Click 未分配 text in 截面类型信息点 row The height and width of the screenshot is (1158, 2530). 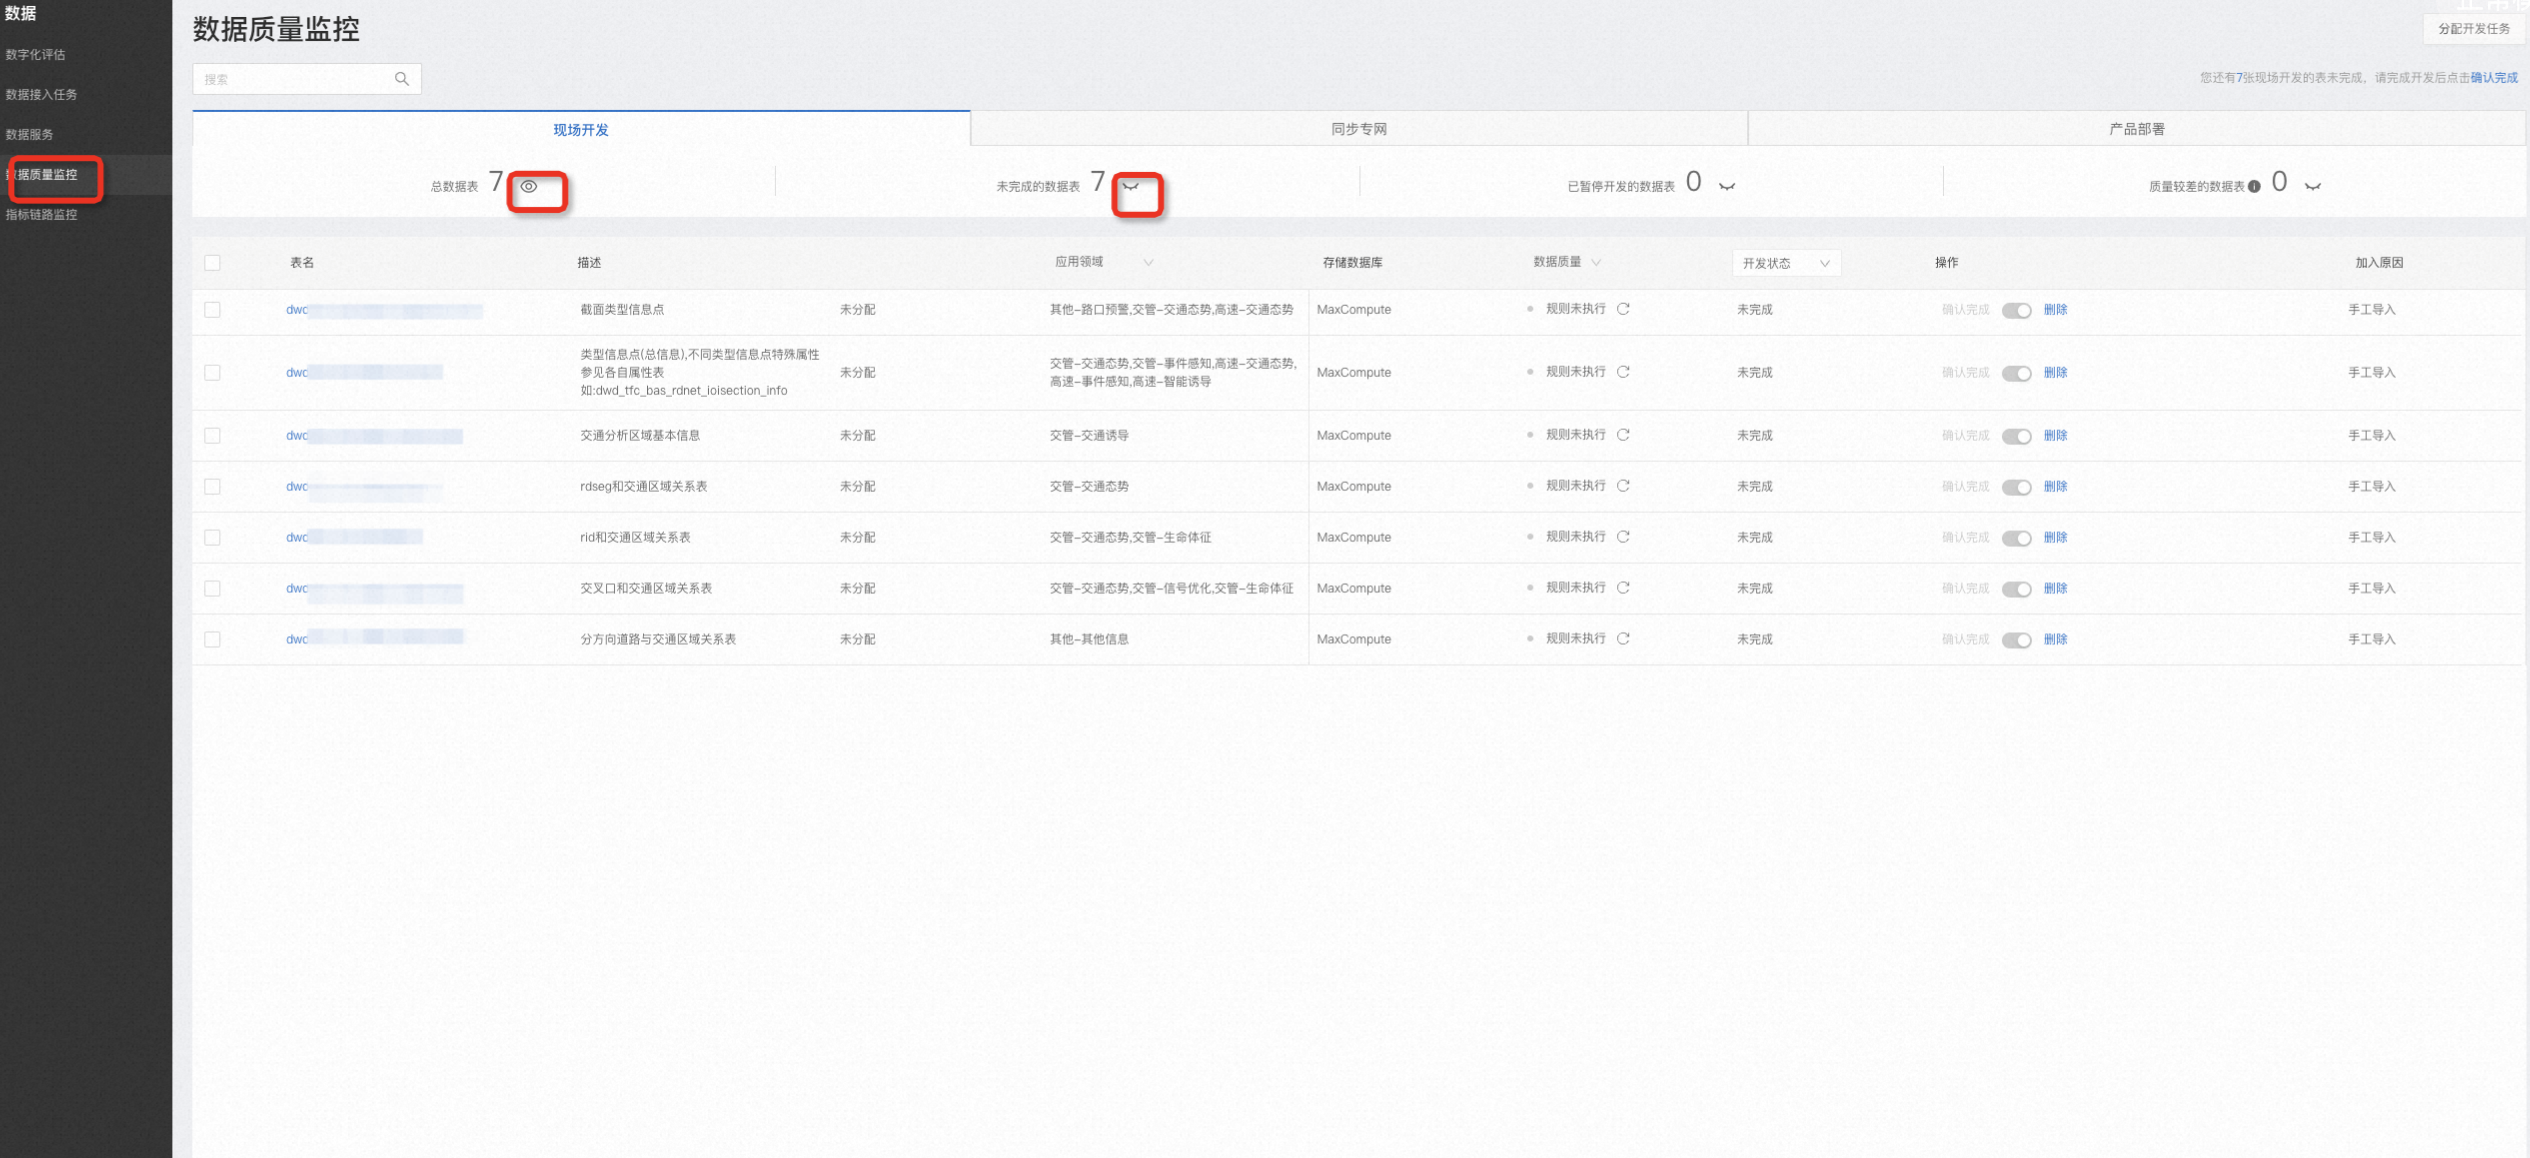click(857, 310)
